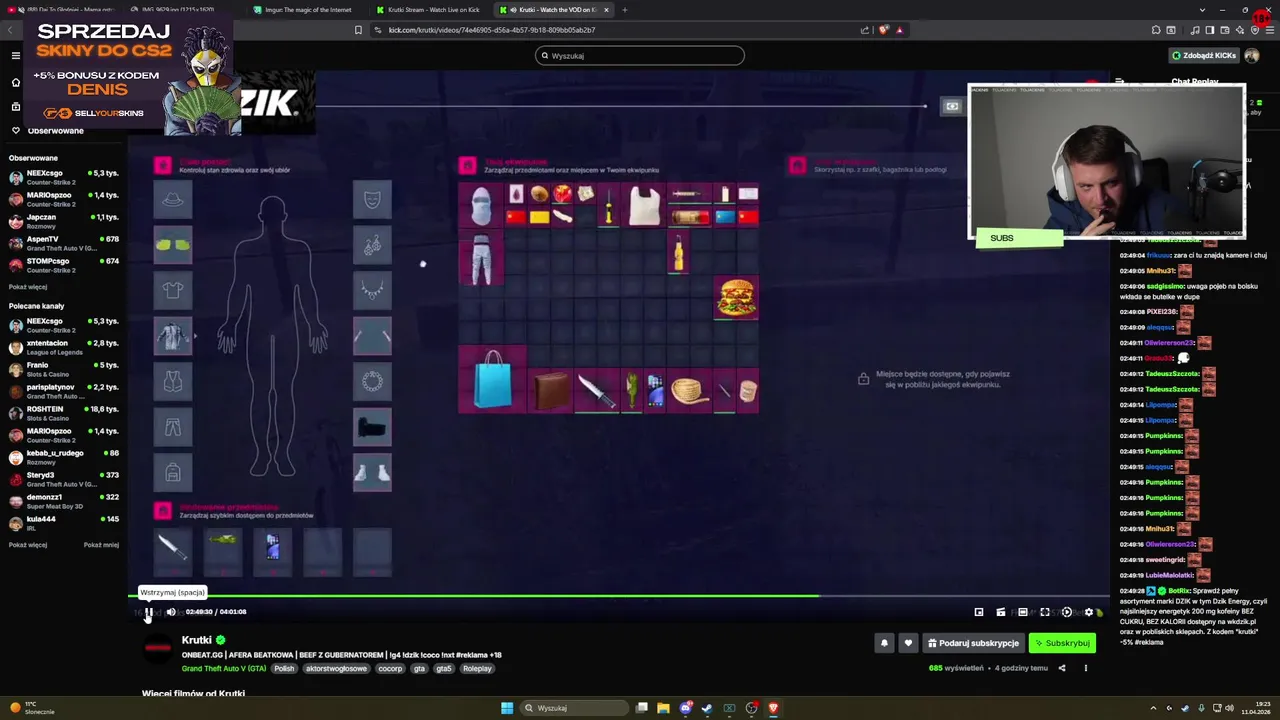Mute the video player volume
1280x720 pixels.
(x=171, y=612)
